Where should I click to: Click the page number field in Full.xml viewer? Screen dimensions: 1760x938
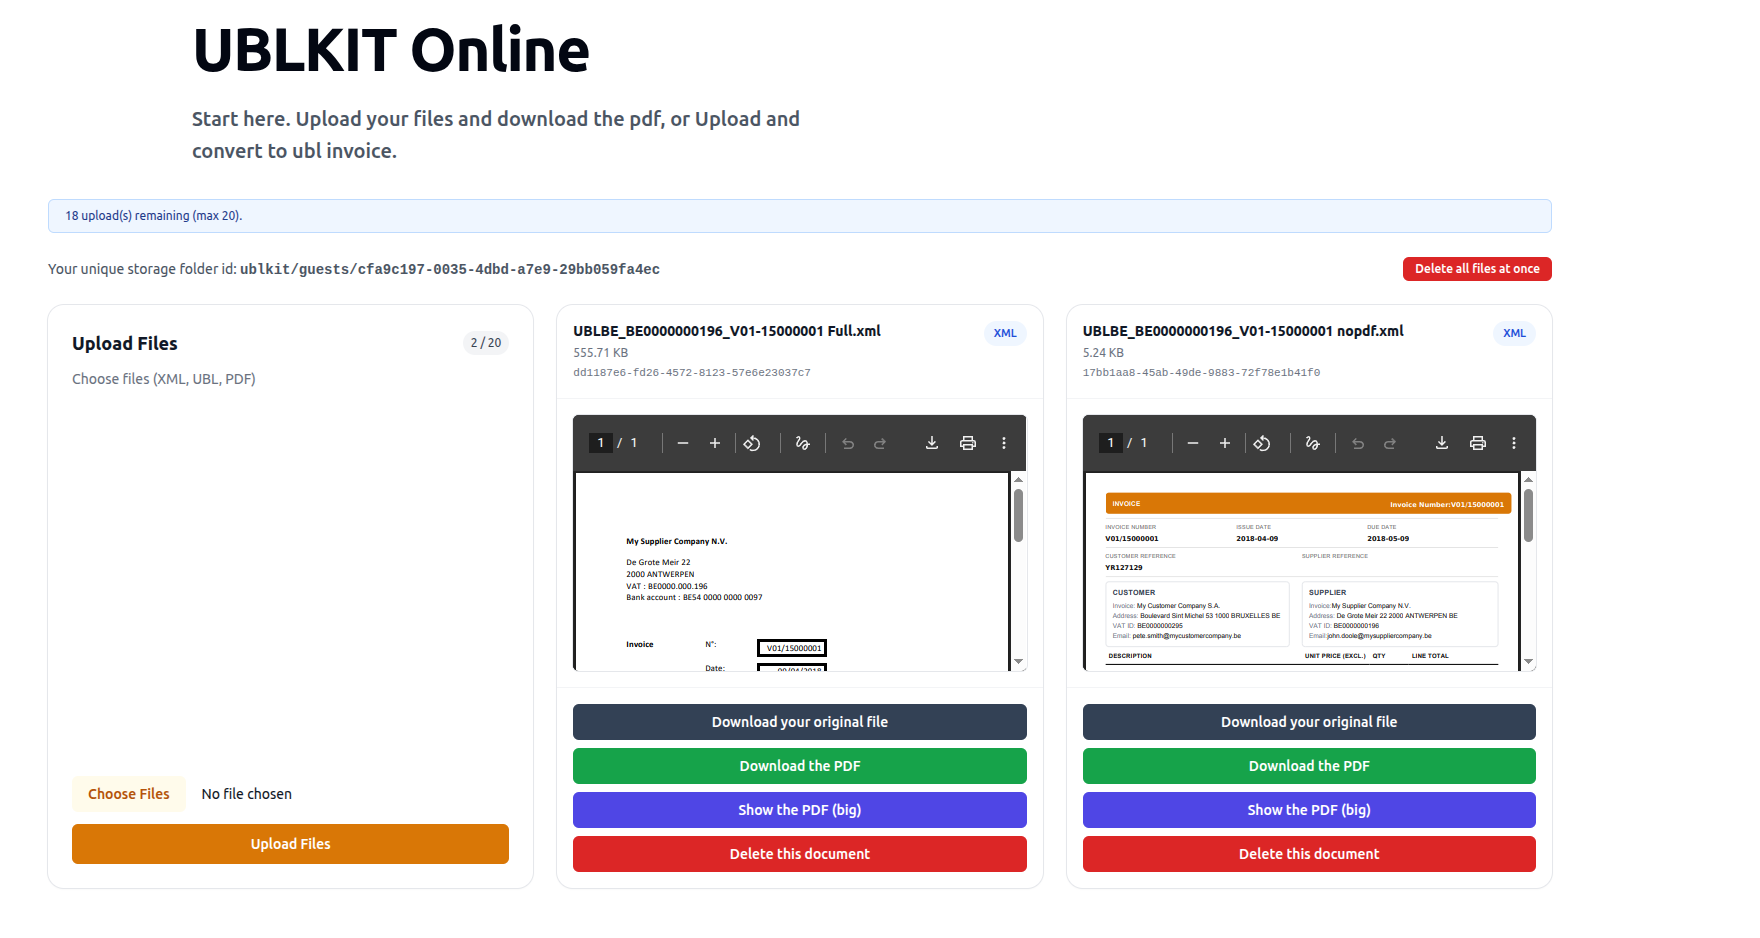pyautogui.click(x=600, y=442)
